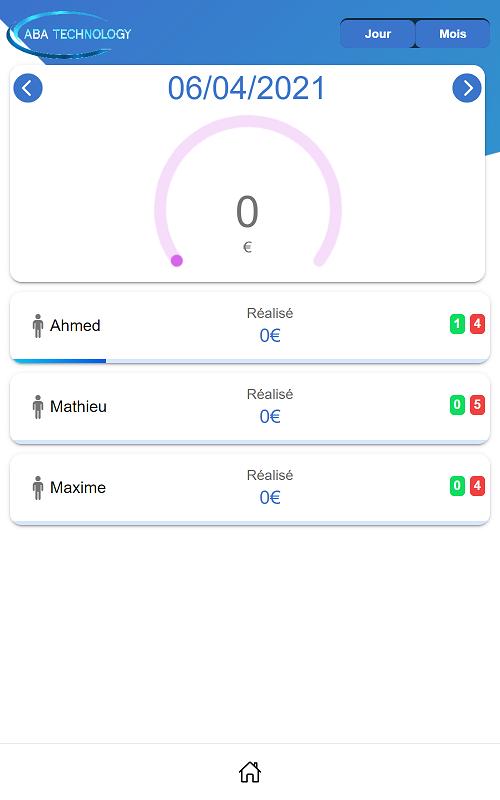
Task: Click the date 06/04/2021 heading
Action: click(246, 88)
